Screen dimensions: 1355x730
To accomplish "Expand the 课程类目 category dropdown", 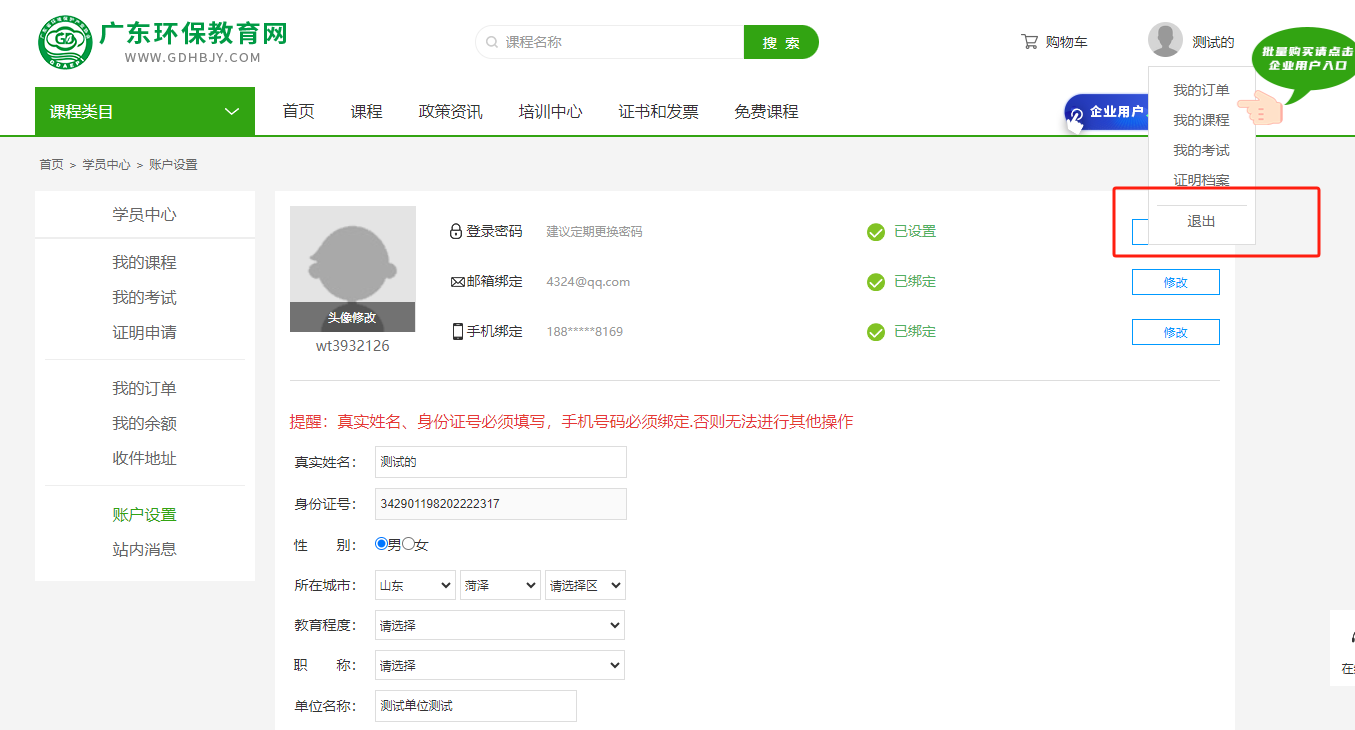I will 145,112.
